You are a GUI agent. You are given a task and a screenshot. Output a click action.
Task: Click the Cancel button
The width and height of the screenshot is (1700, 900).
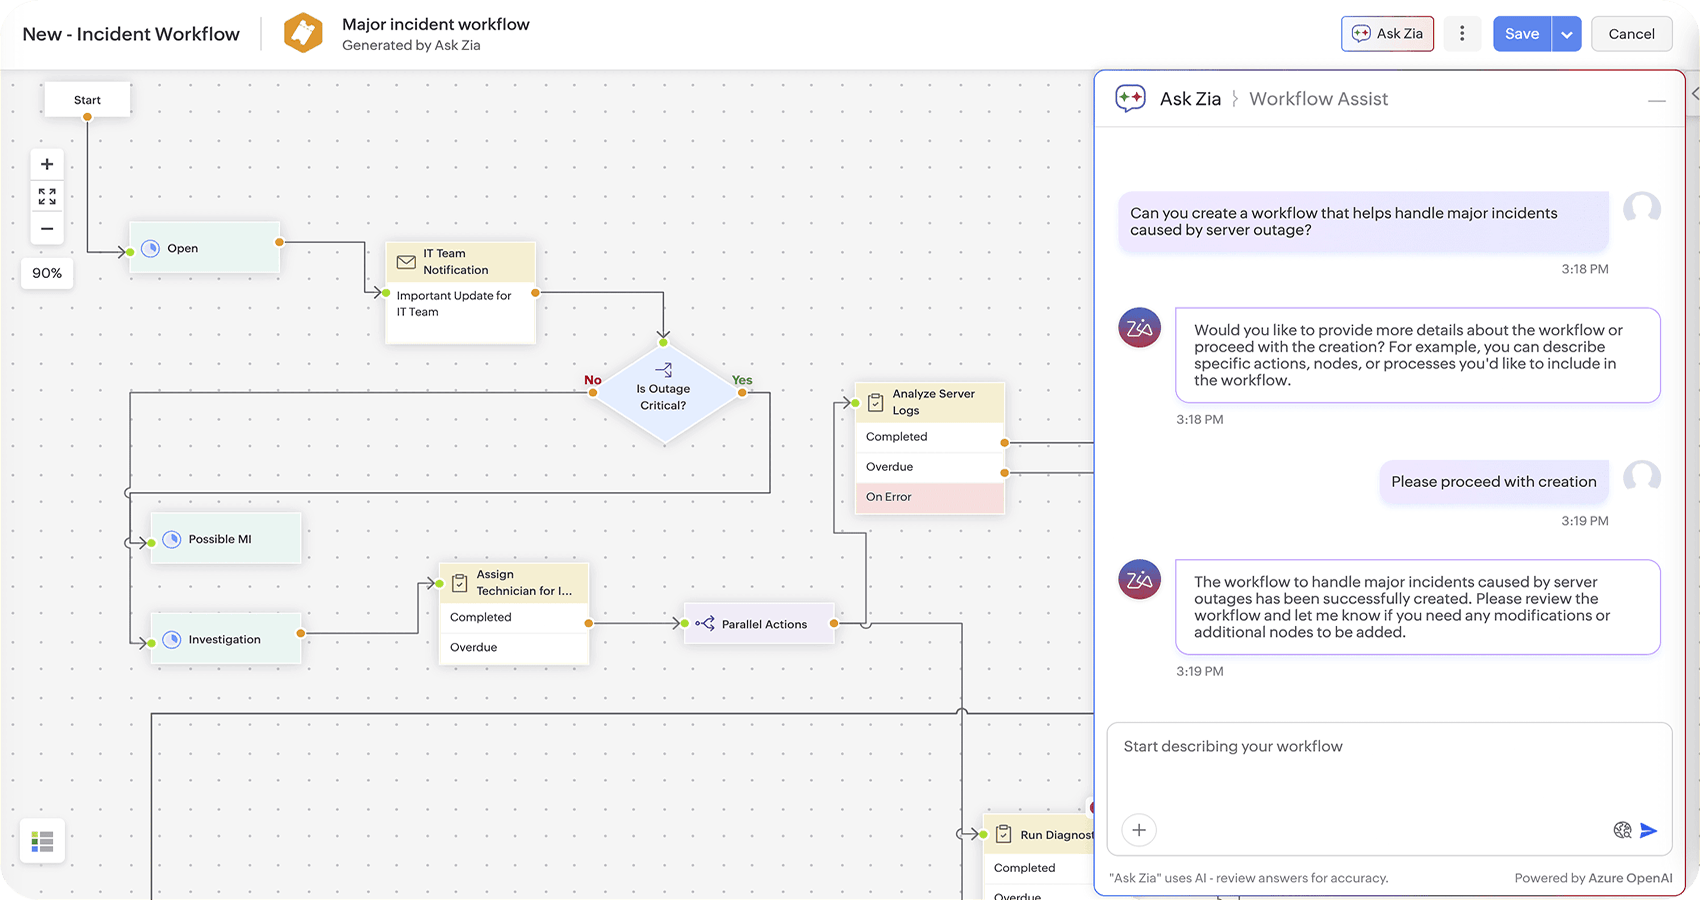1631,33
